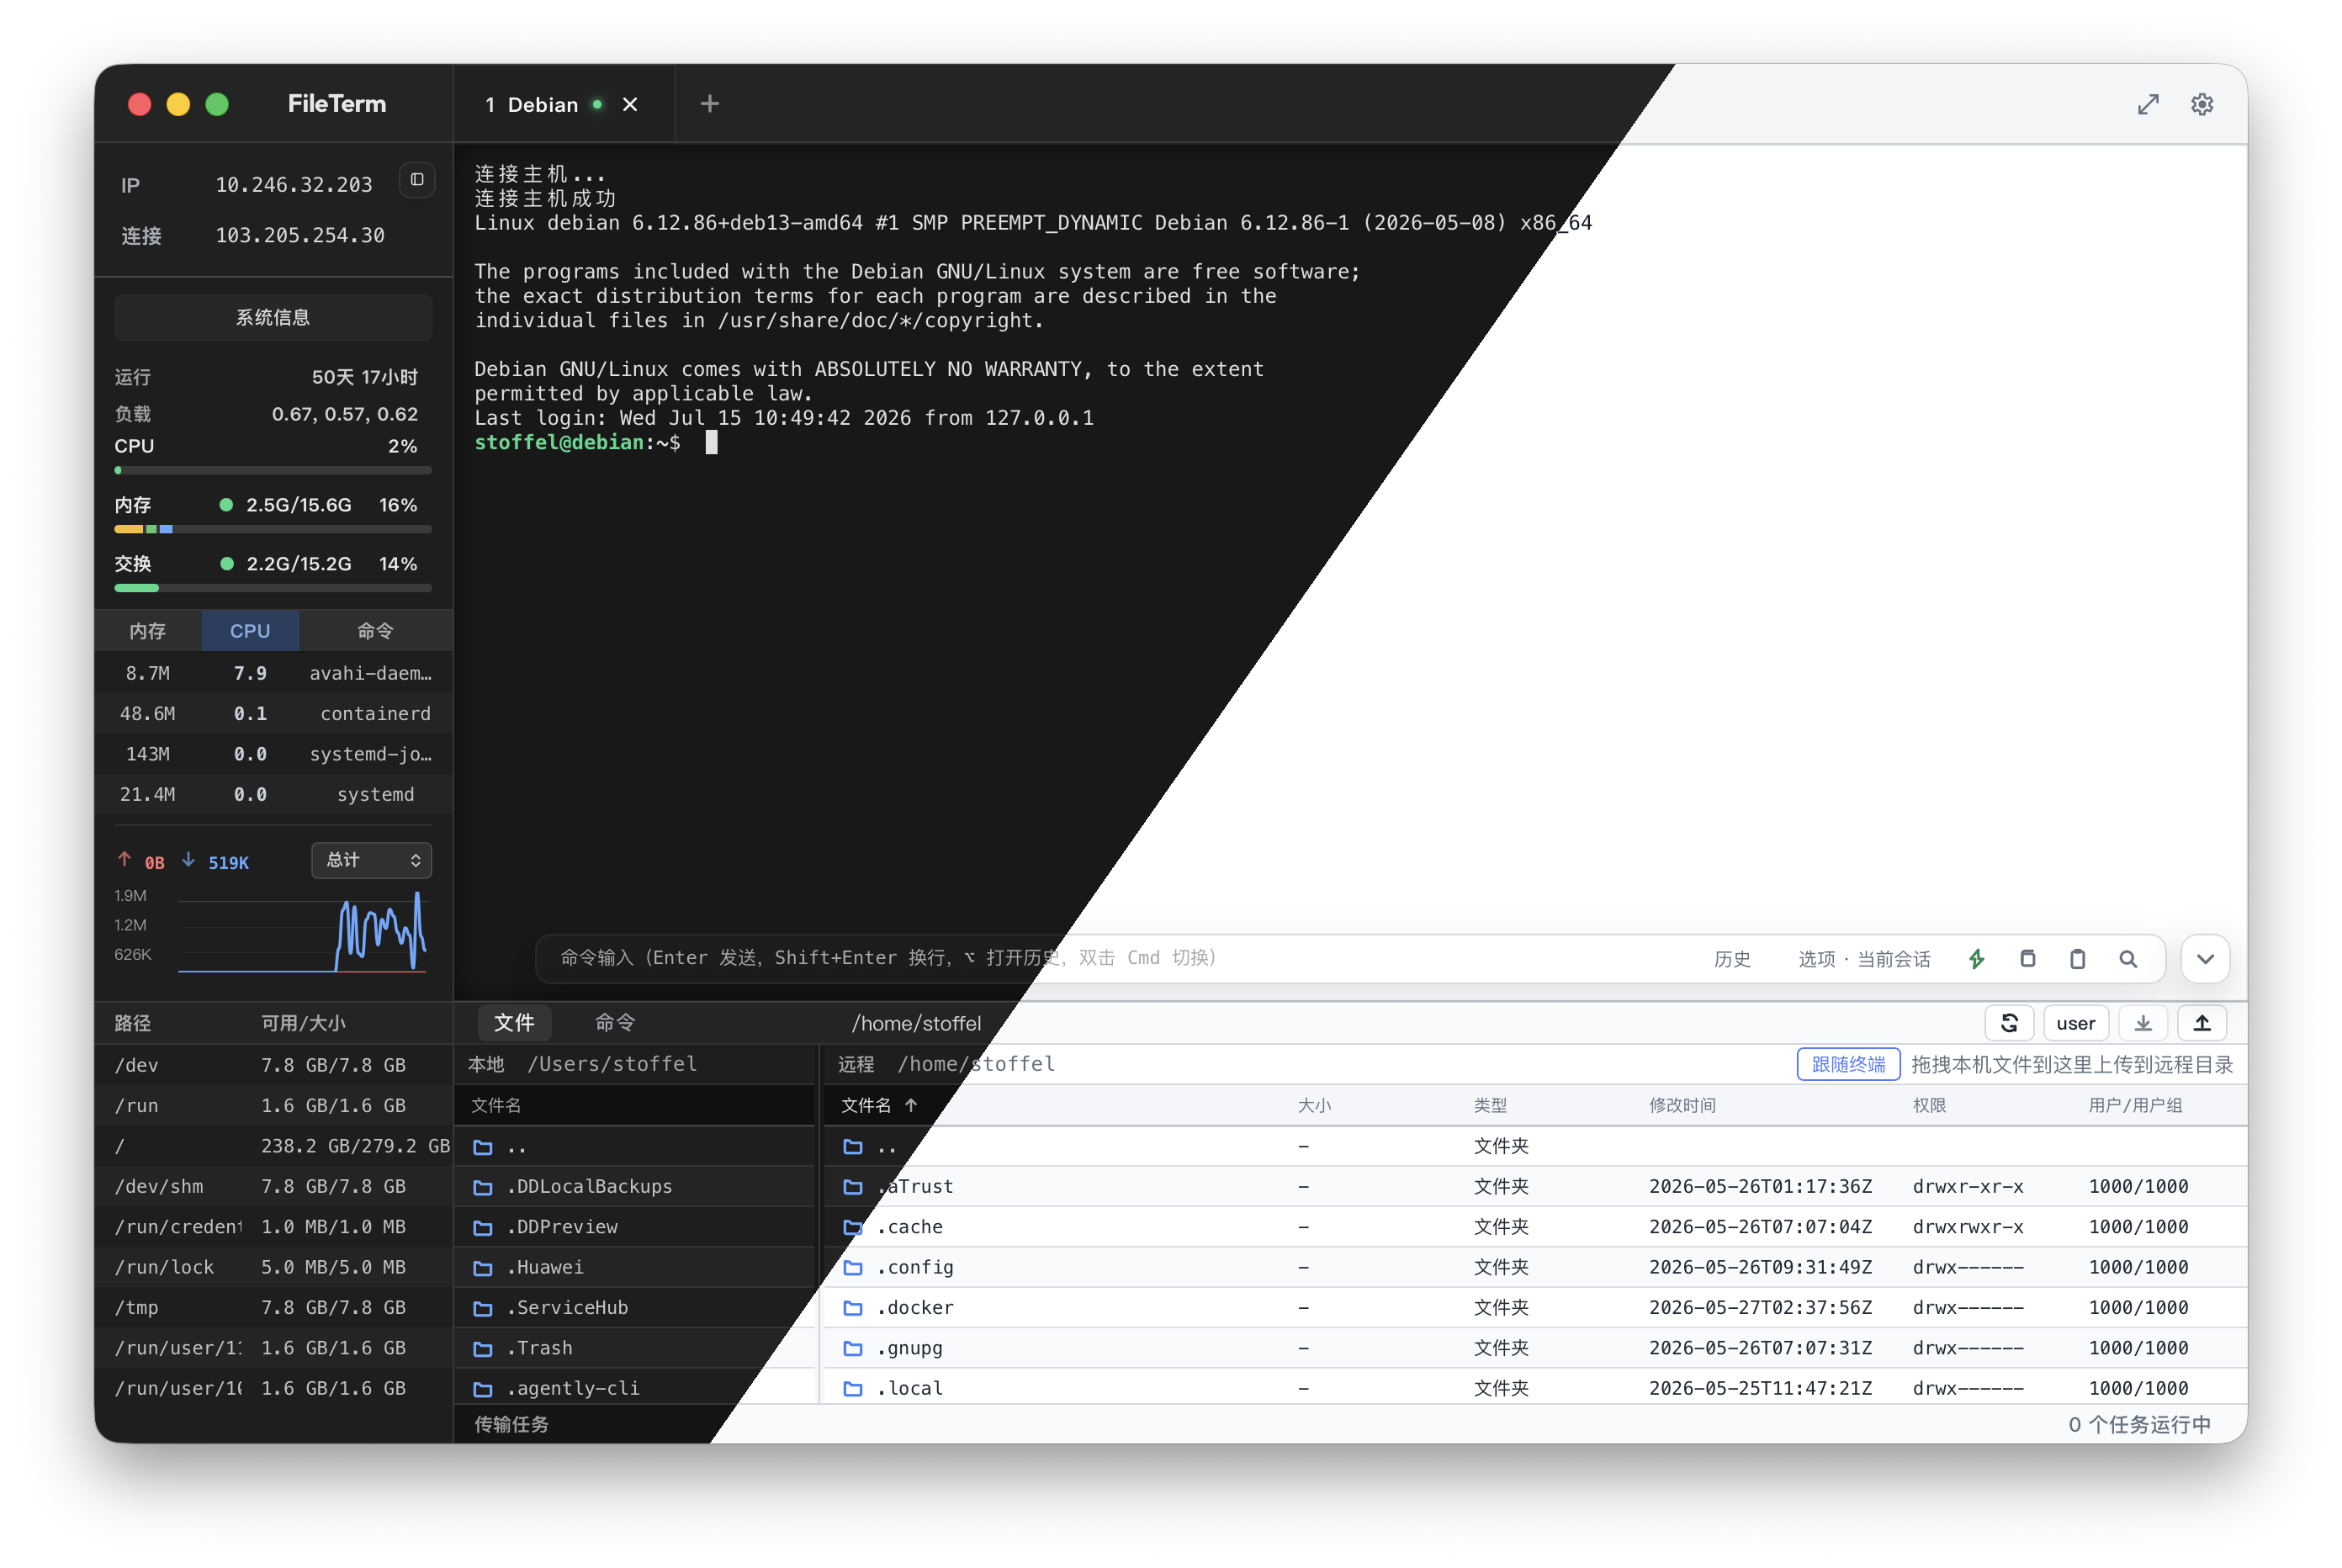Switch process list to 命令 tab
This screenshot has width=2342, height=1568.
point(375,631)
